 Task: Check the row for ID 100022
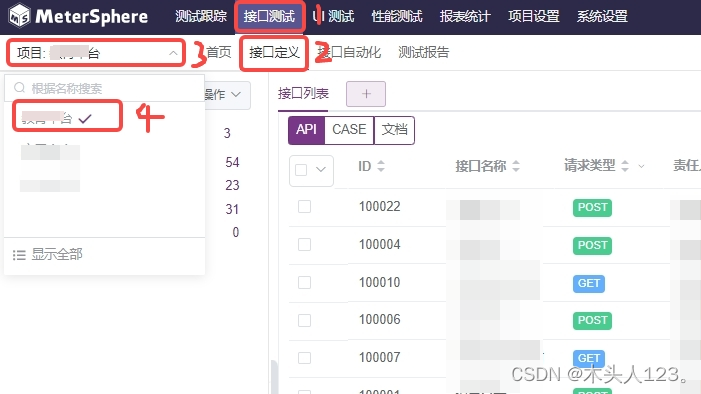[x=304, y=207]
